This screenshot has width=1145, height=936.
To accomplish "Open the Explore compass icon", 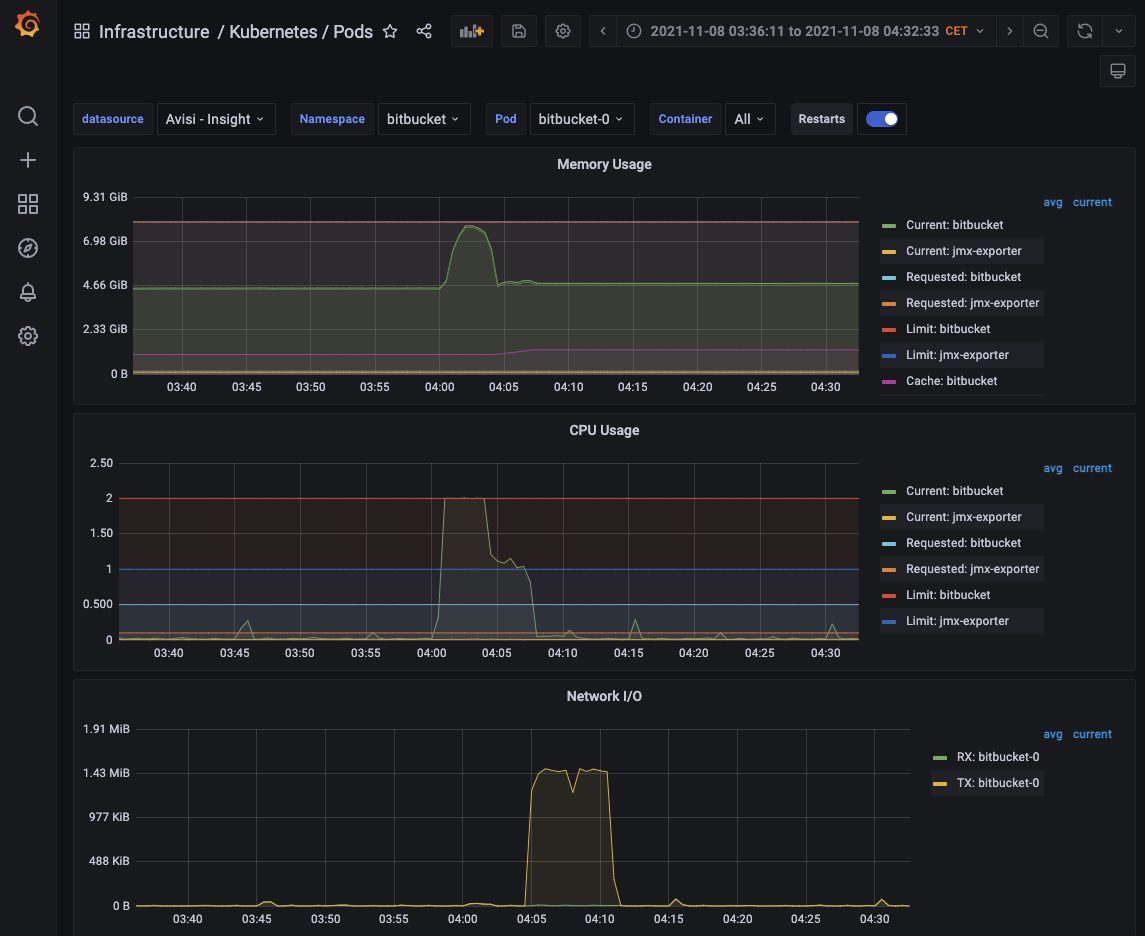I will pos(28,248).
